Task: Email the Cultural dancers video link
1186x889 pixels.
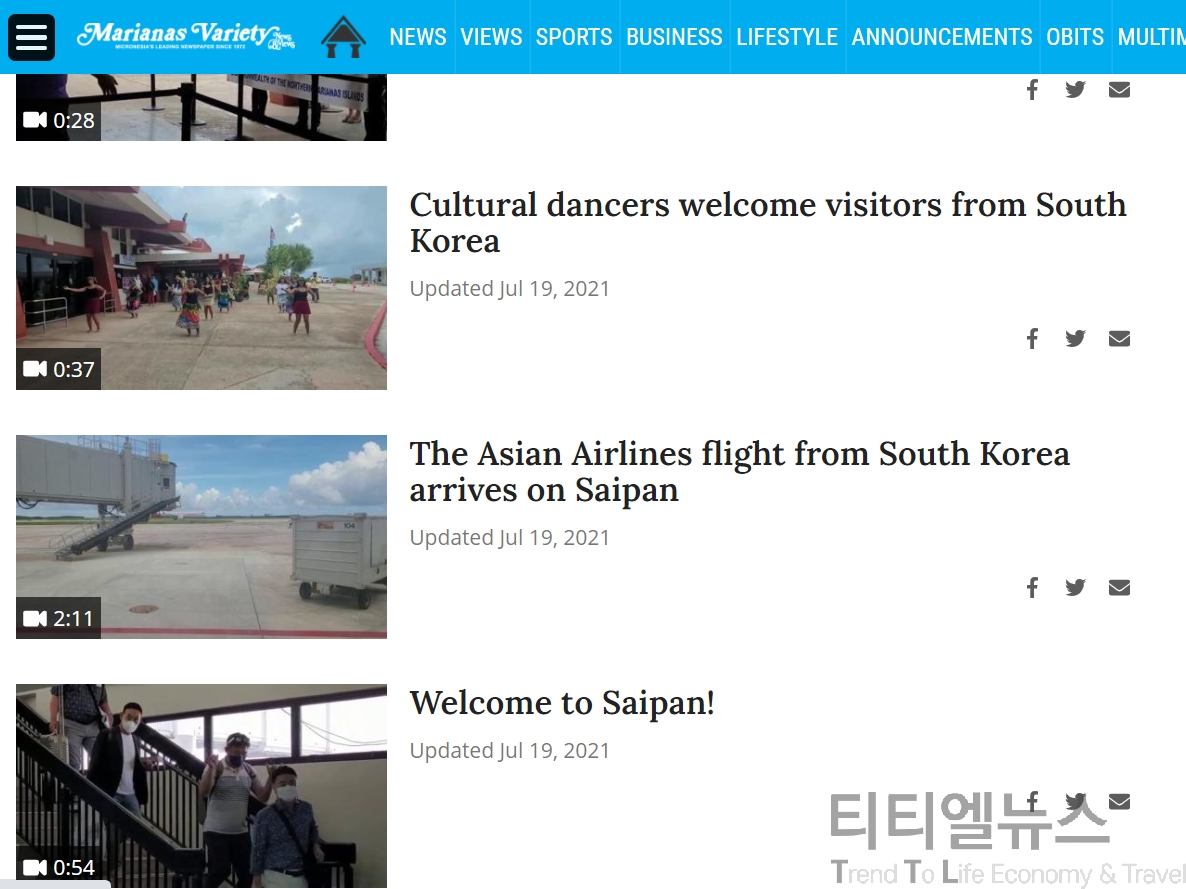Action: pos(1119,338)
